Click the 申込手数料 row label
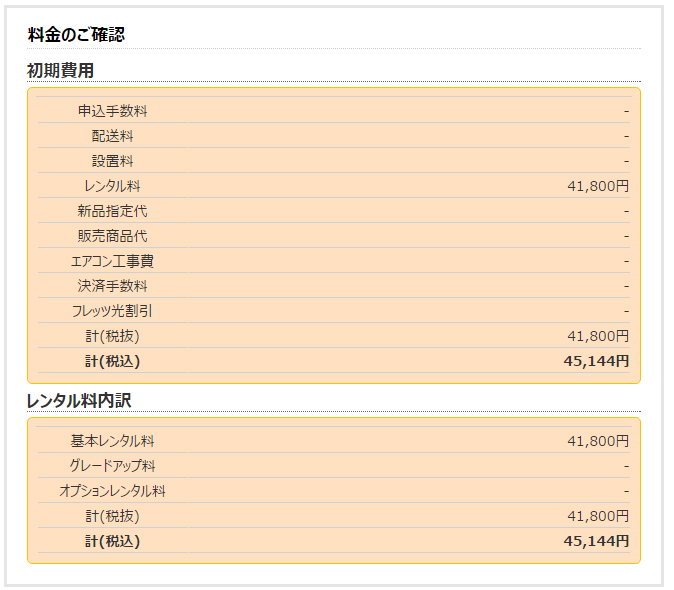 (112, 111)
